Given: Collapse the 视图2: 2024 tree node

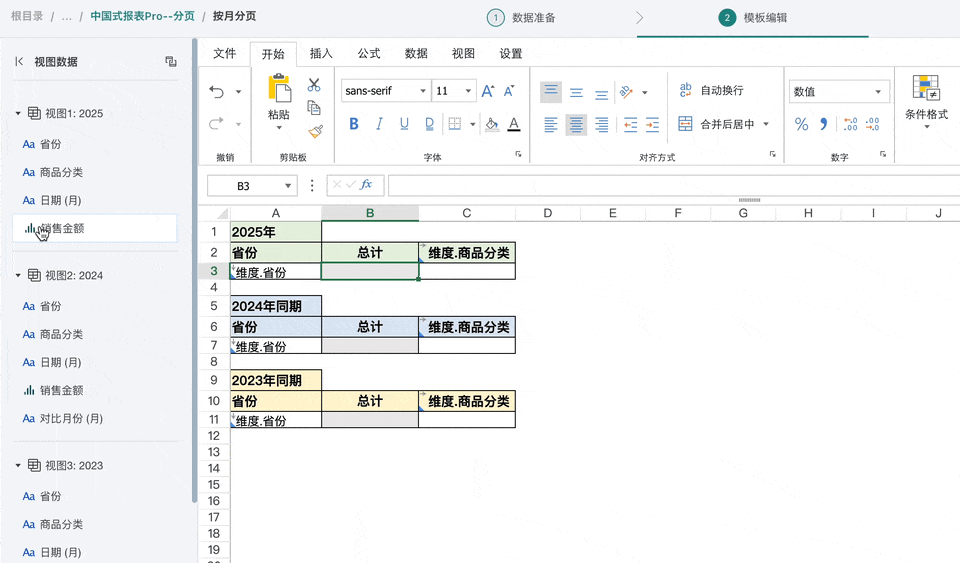Looking at the screenshot, I should [18, 275].
